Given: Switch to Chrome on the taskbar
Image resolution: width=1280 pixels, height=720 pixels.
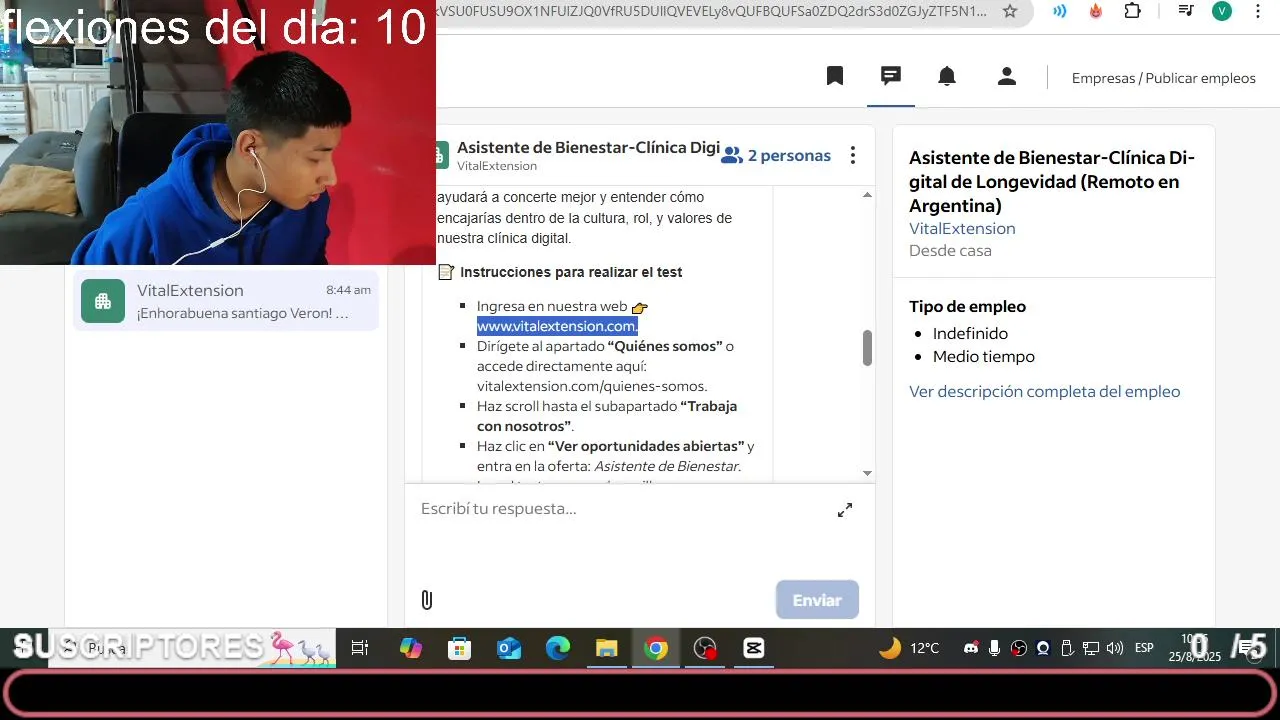Looking at the screenshot, I should [x=655, y=648].
